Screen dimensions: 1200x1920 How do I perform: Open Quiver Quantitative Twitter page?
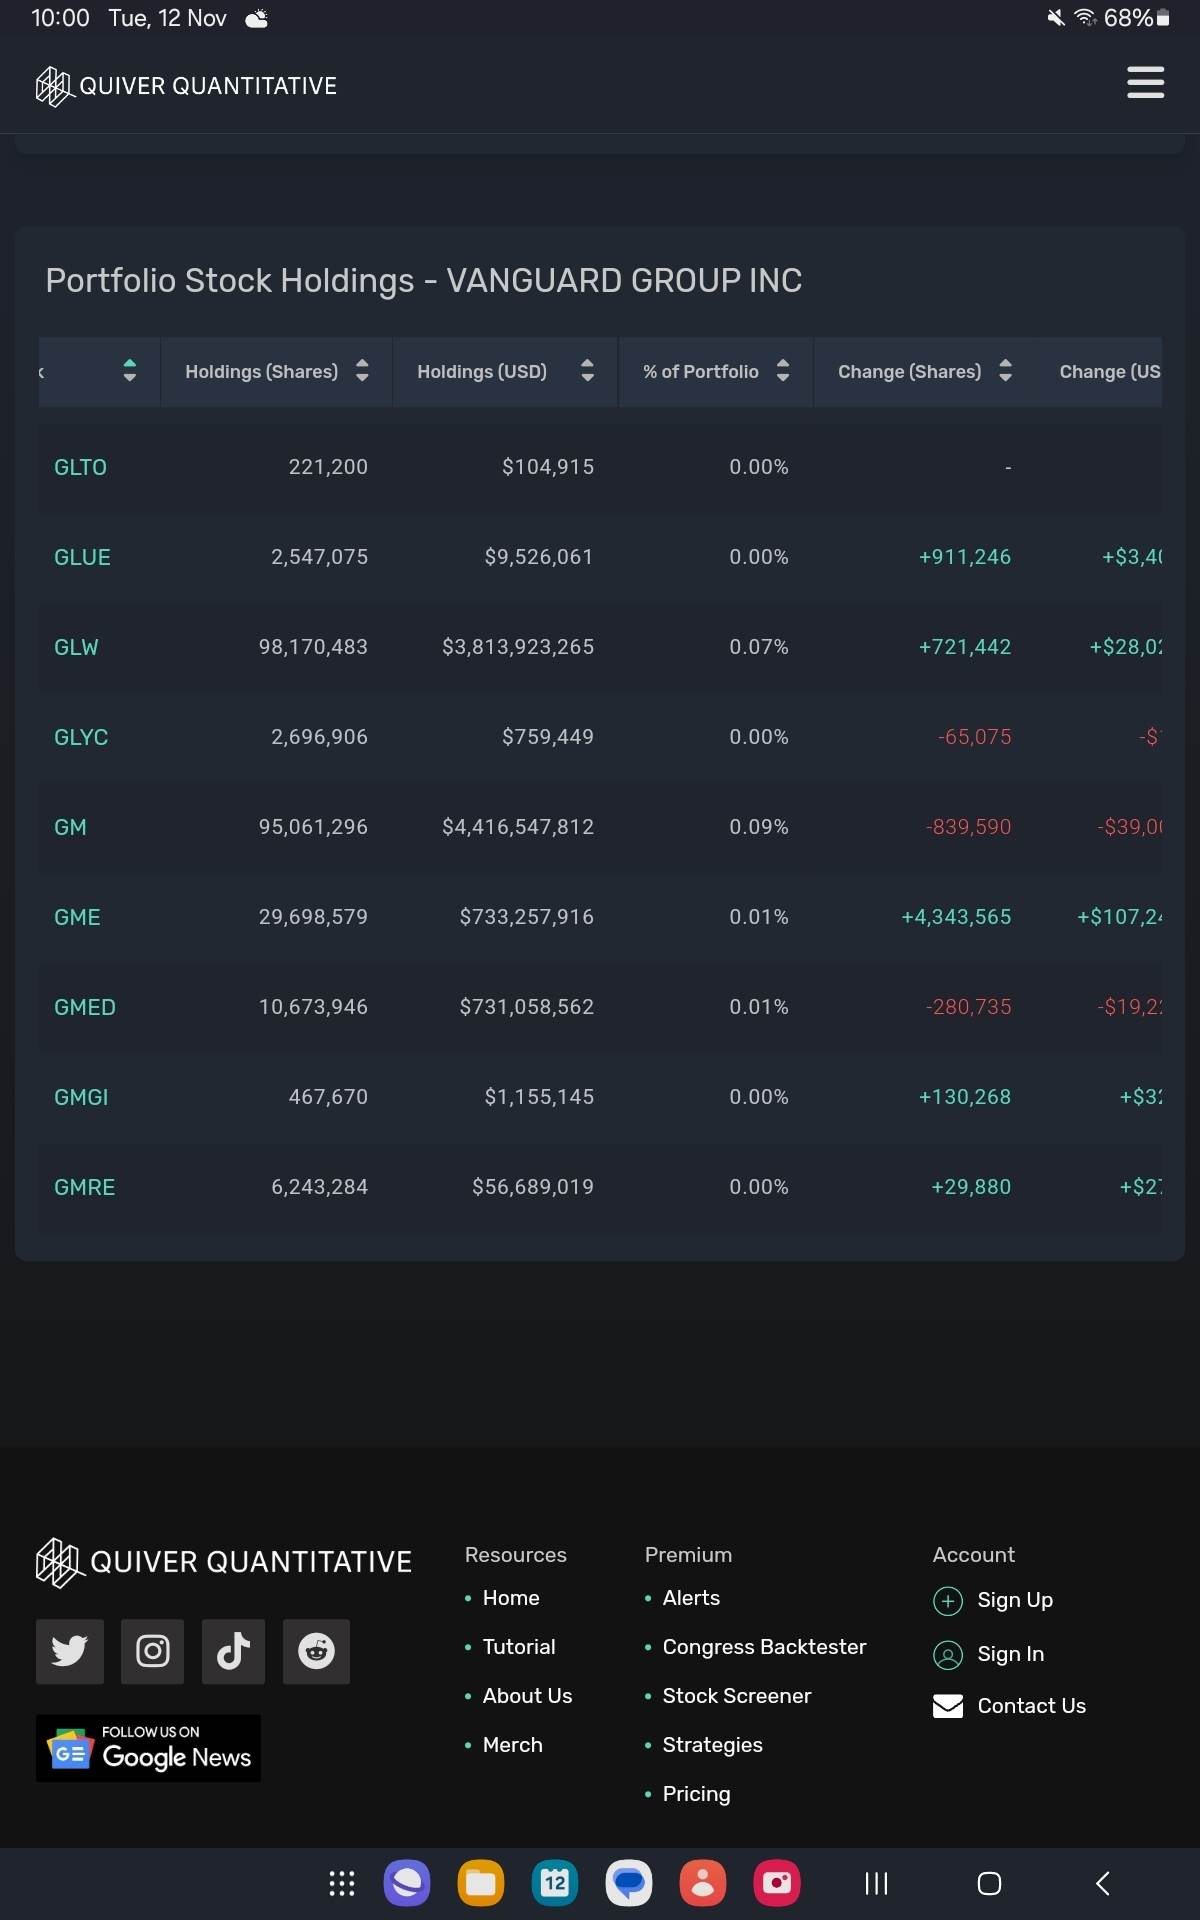coord(69,1651)
